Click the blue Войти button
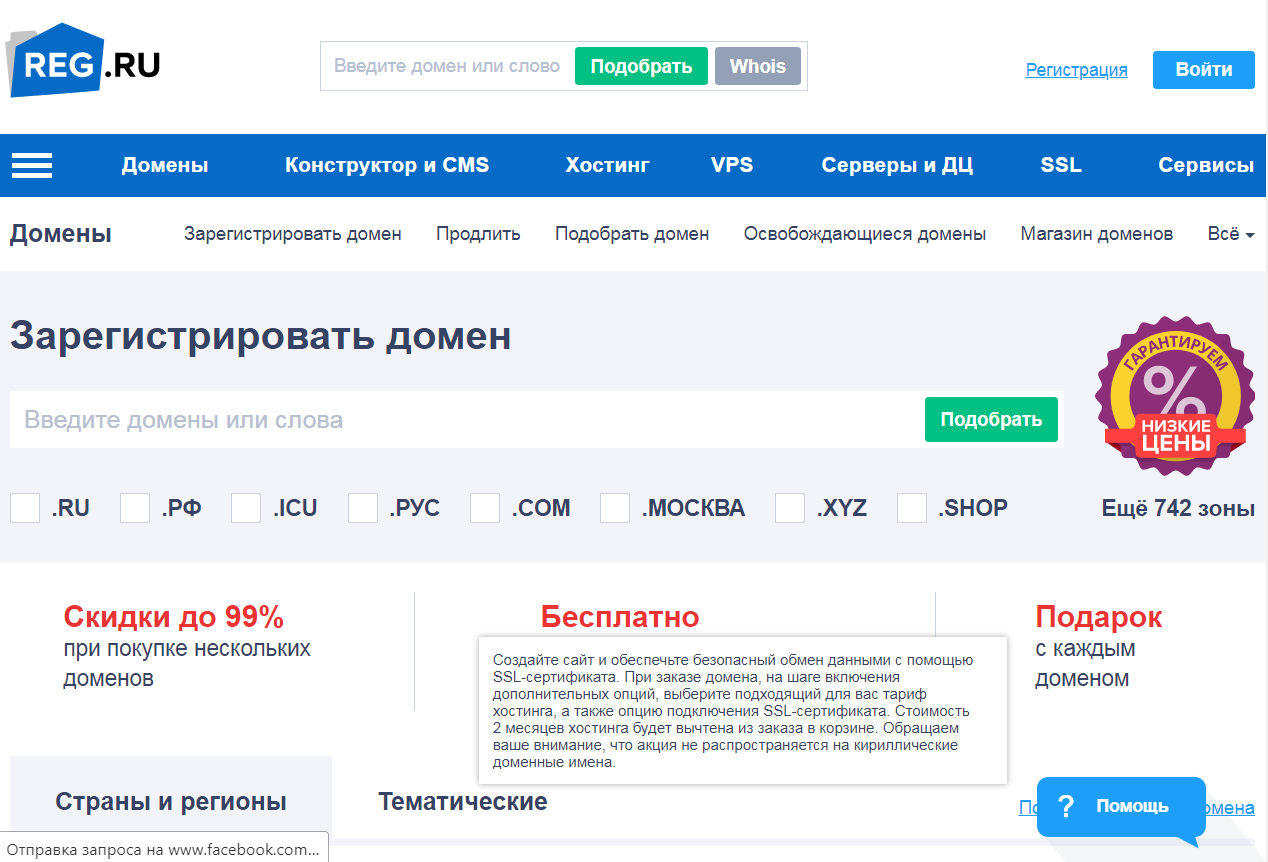Screen dimensions: 1268x862 pos(1203,70)
